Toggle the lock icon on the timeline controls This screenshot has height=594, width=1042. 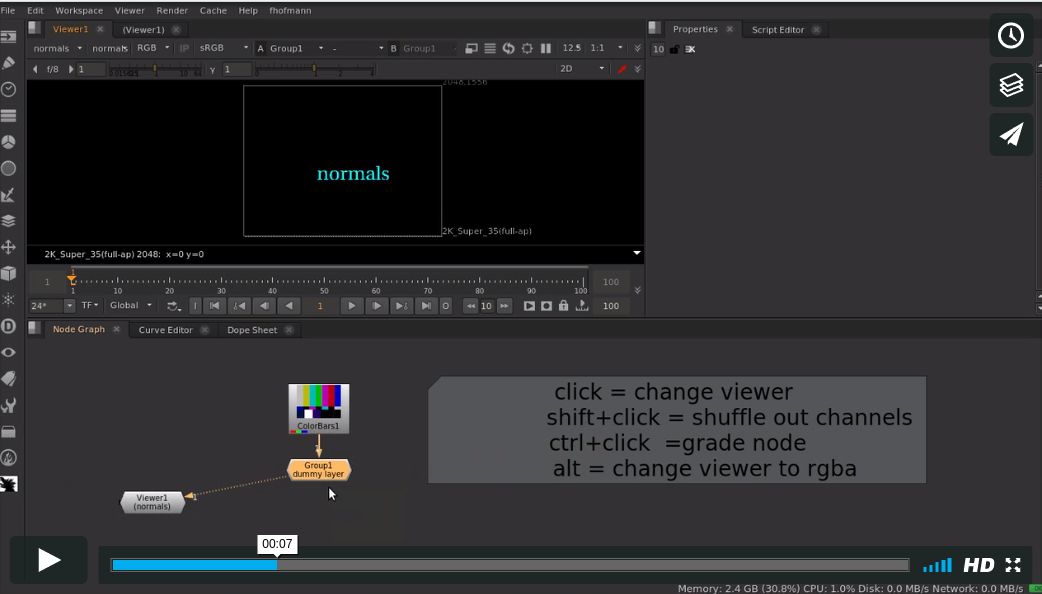point(564,306)
